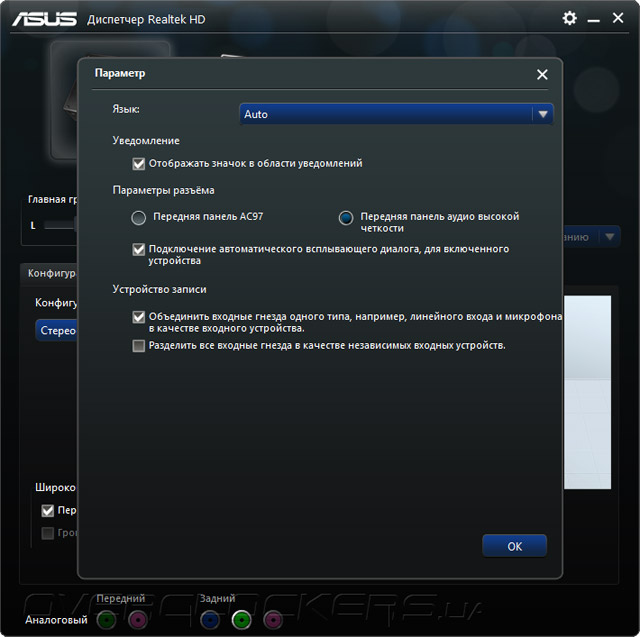Adjust the L balance slider in main window
640x637 pixels.
pos(60,225)
